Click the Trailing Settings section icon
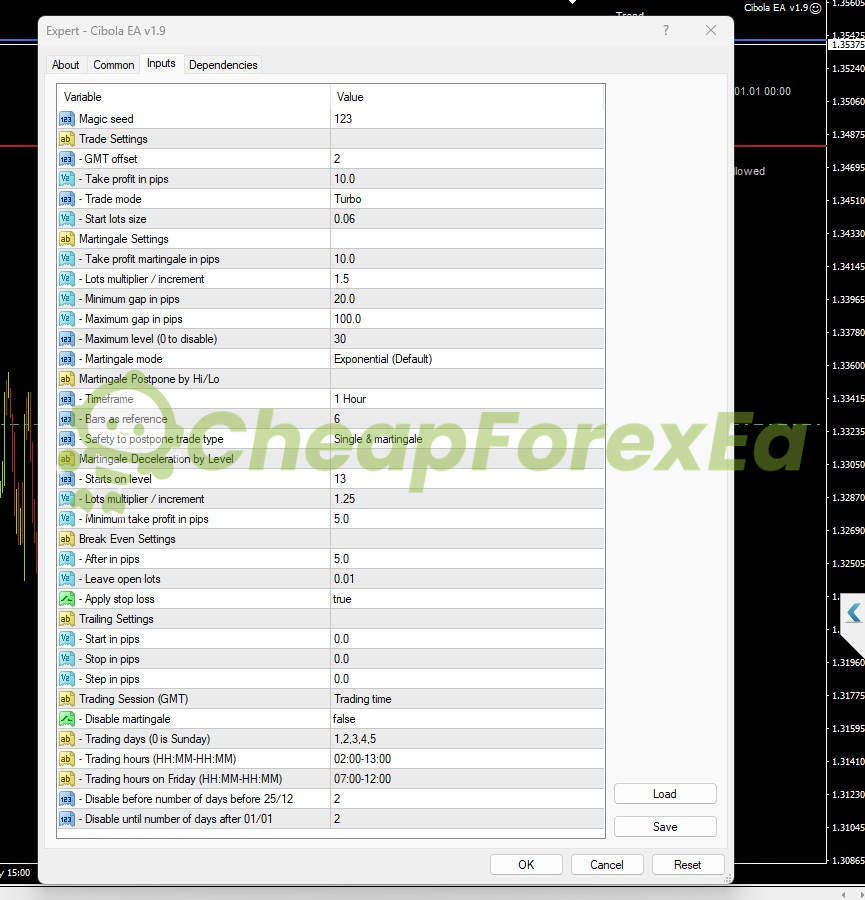The width and height of the screenshot is (865, 900). pyautogui.click(x=67, y=619)
